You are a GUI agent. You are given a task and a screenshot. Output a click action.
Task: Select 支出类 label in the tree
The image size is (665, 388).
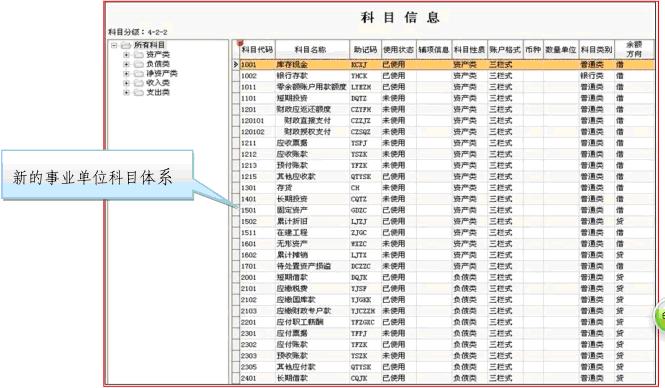coord(158,92)
